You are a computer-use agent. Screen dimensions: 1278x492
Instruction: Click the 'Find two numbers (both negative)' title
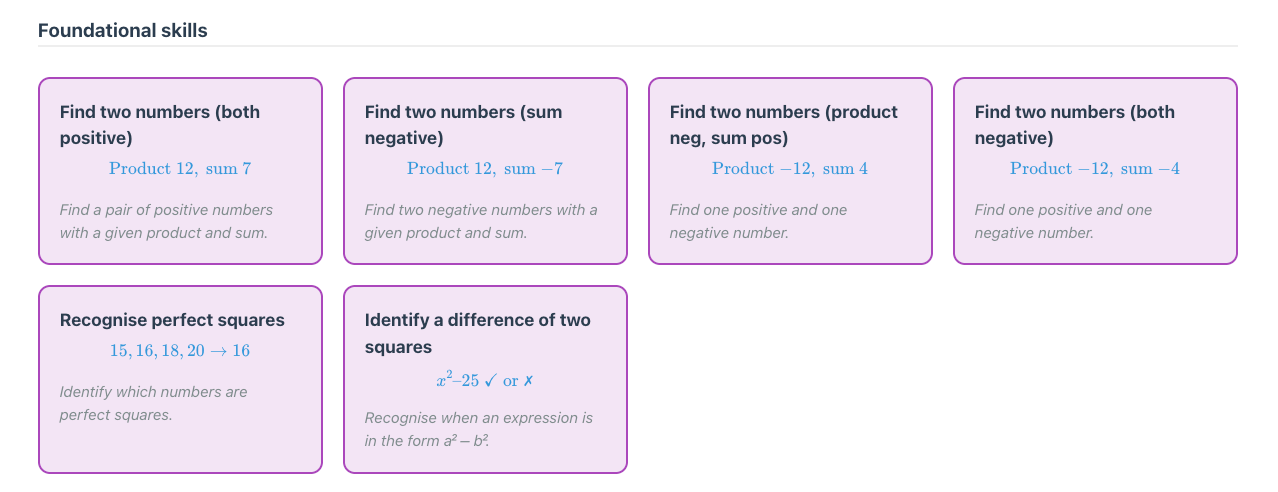click(1075, 125)
